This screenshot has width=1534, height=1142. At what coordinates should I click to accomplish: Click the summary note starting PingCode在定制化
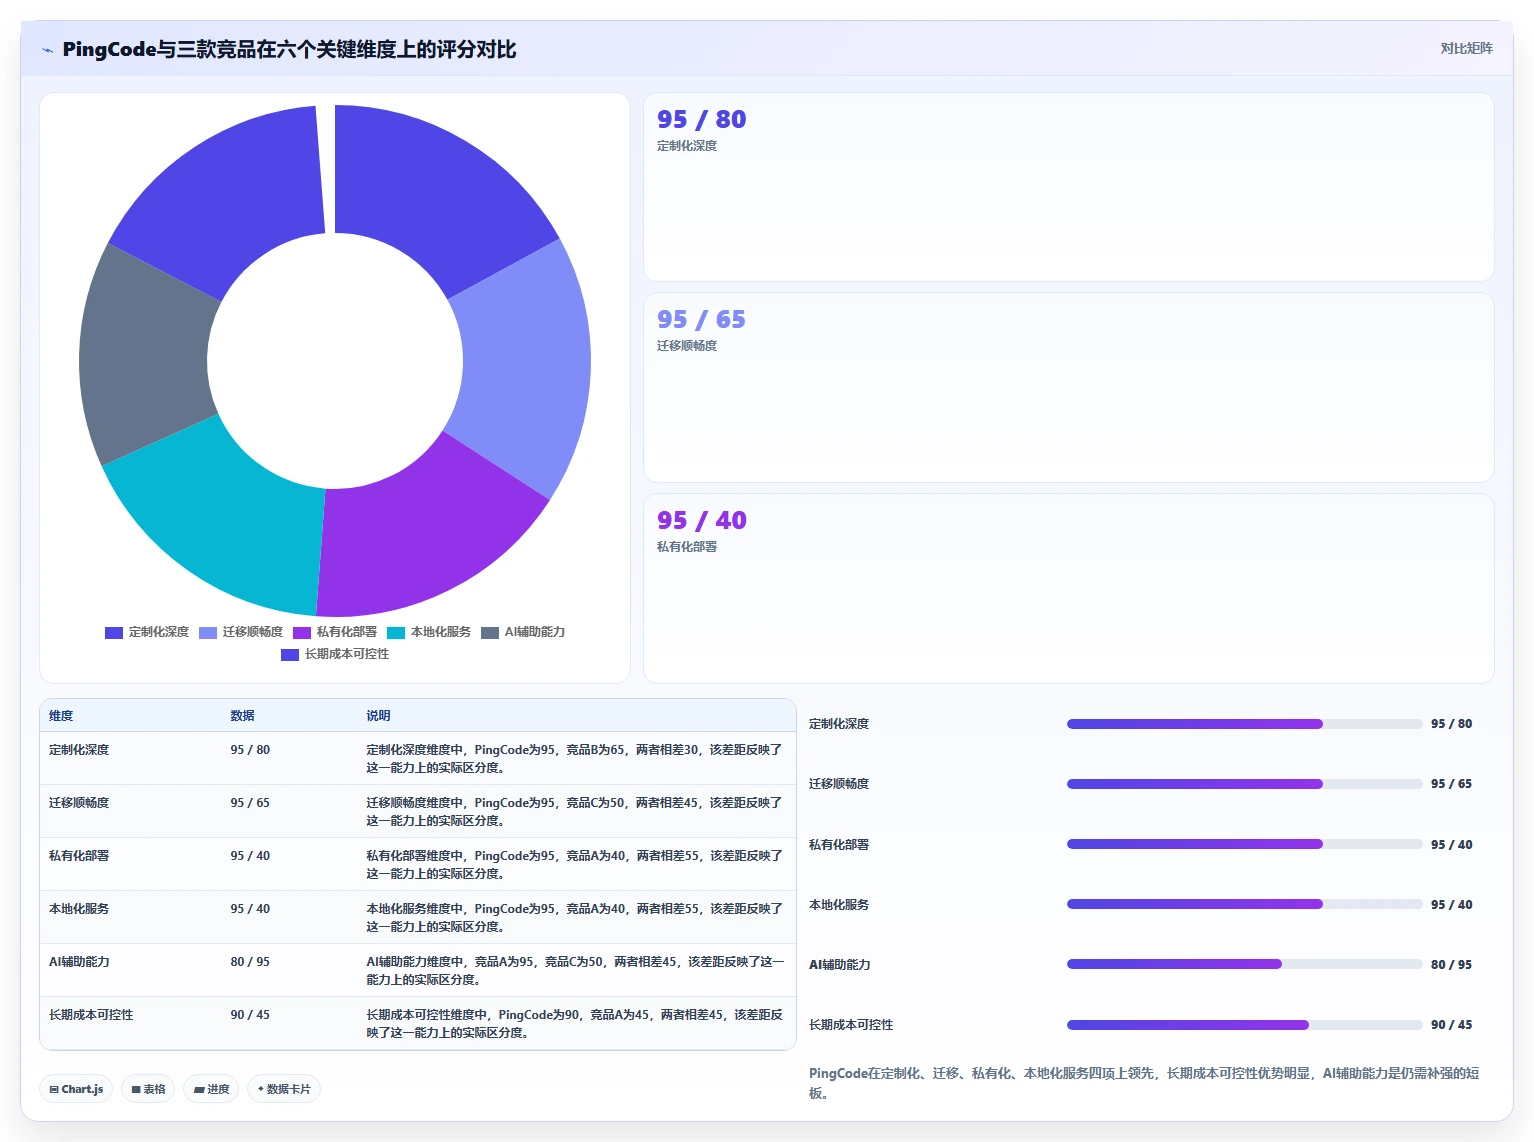[1144, 1083]
